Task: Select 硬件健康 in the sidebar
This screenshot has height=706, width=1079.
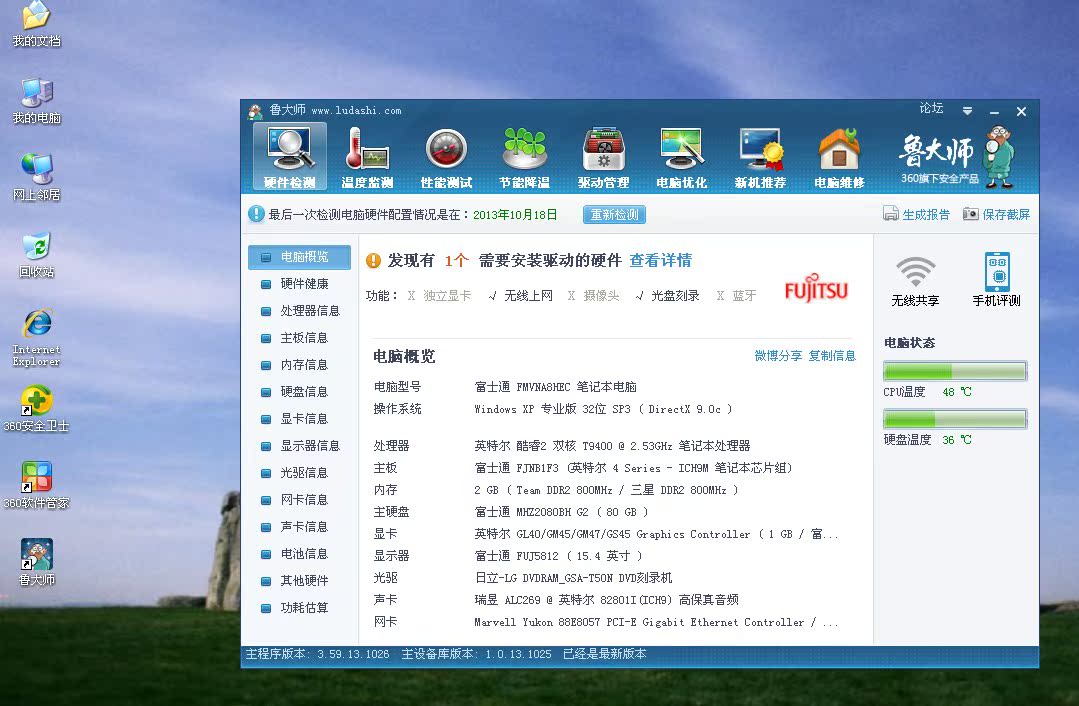Action: click(299, 284)
